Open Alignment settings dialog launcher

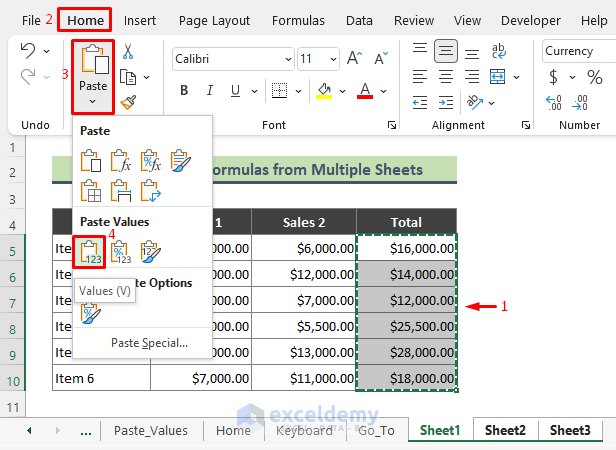[526, 125]
